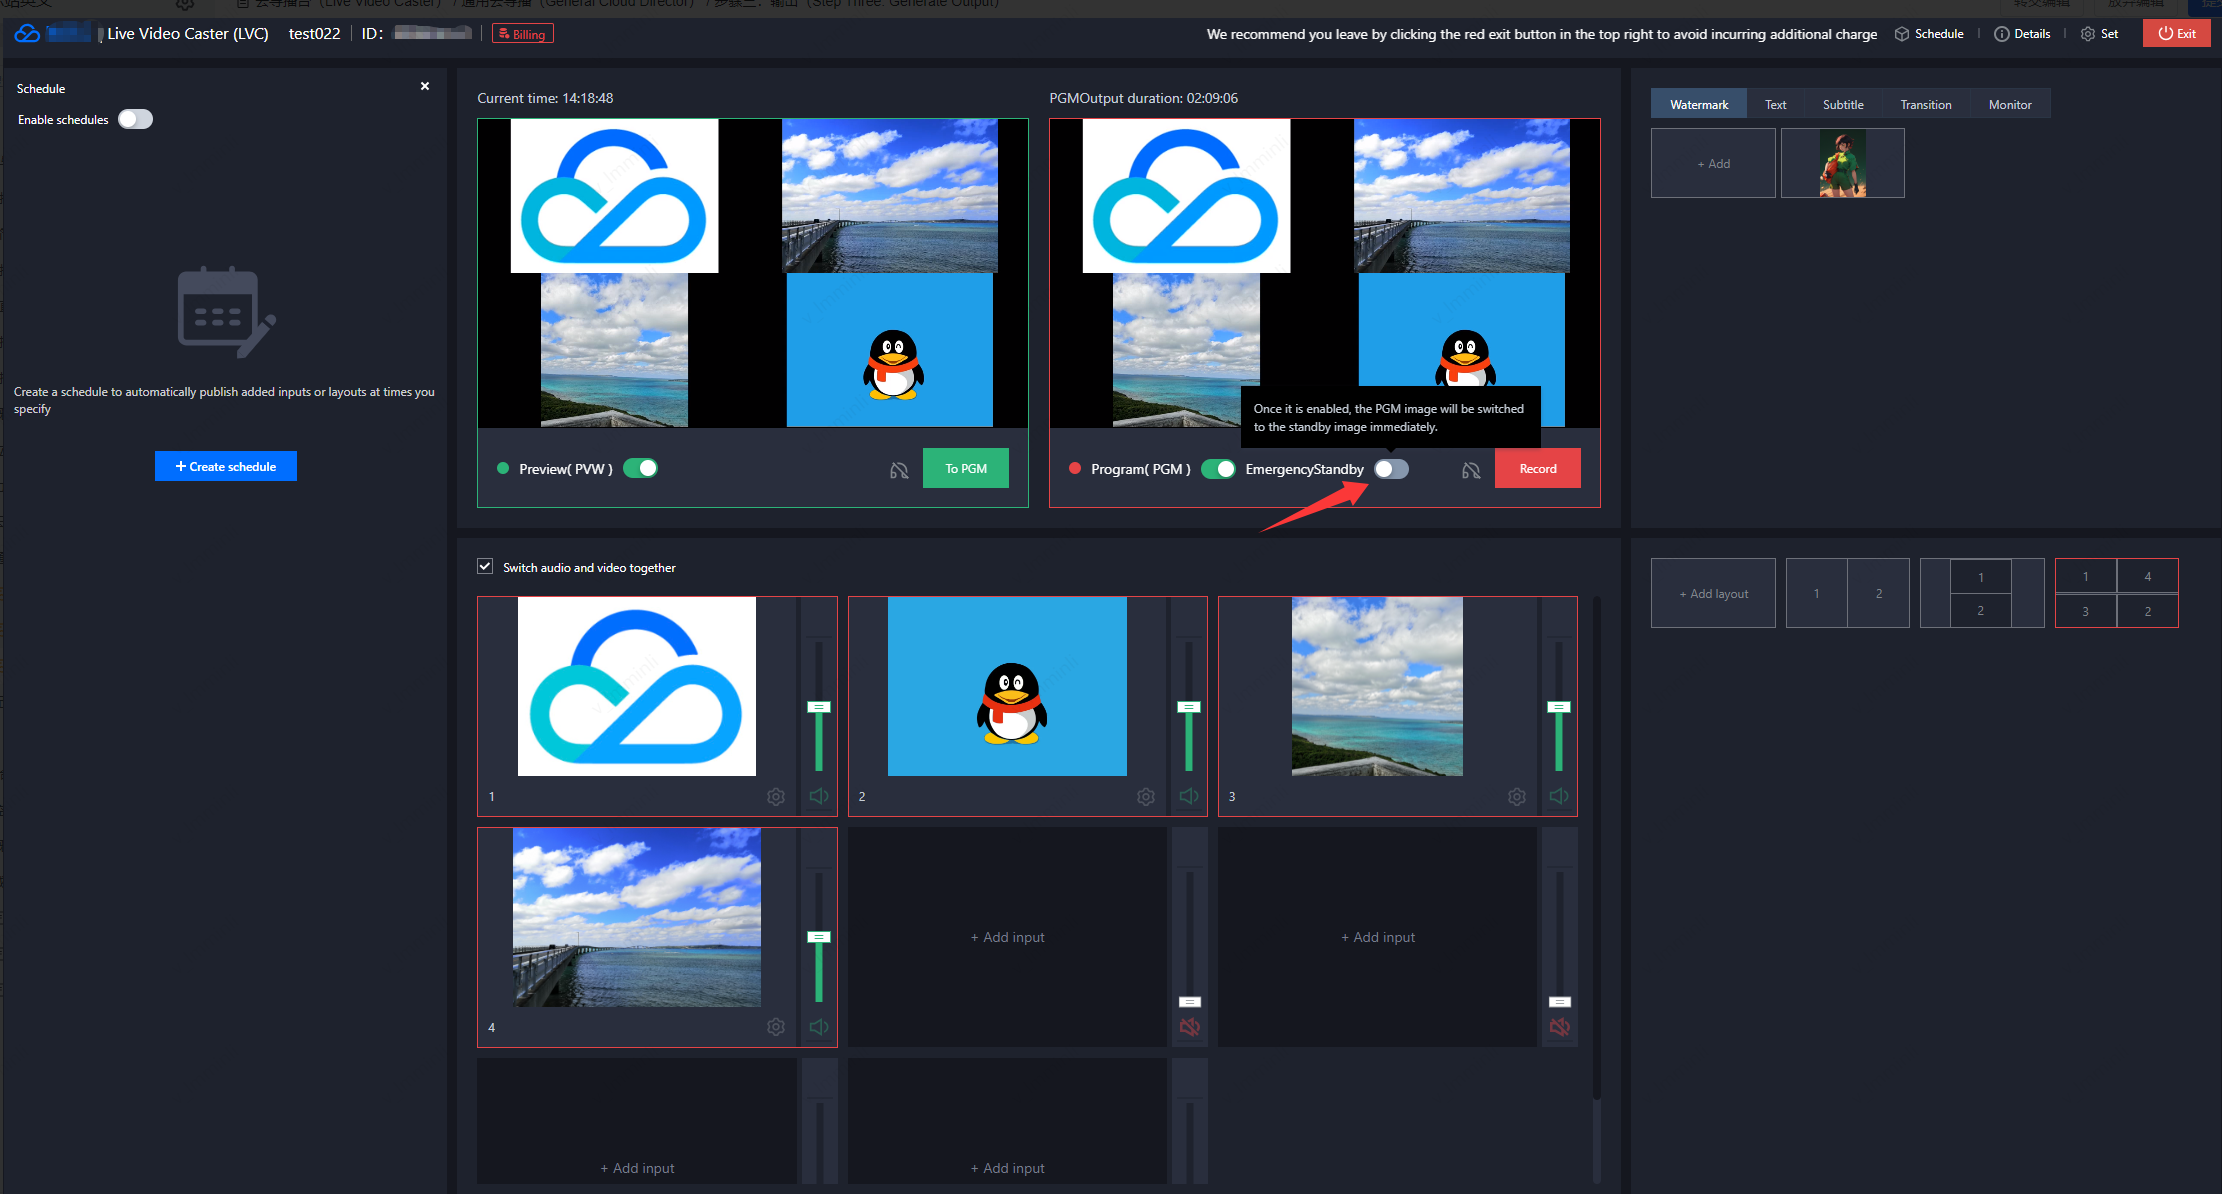Click input 1 volume slider handle

tap(819, 707)
